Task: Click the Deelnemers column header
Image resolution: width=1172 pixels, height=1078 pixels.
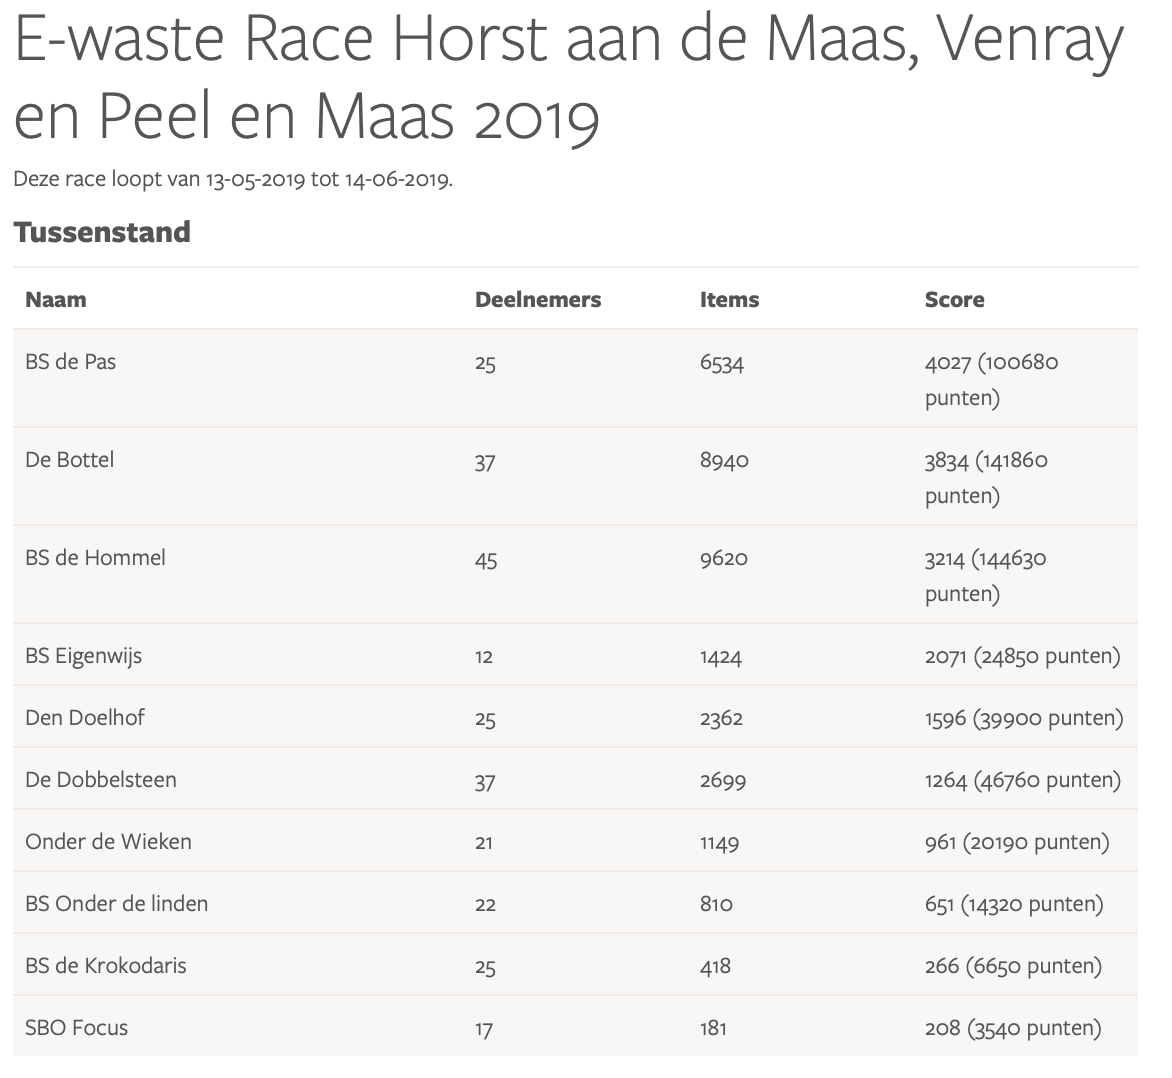Action: pyautogui.click(x=538, y=300)
